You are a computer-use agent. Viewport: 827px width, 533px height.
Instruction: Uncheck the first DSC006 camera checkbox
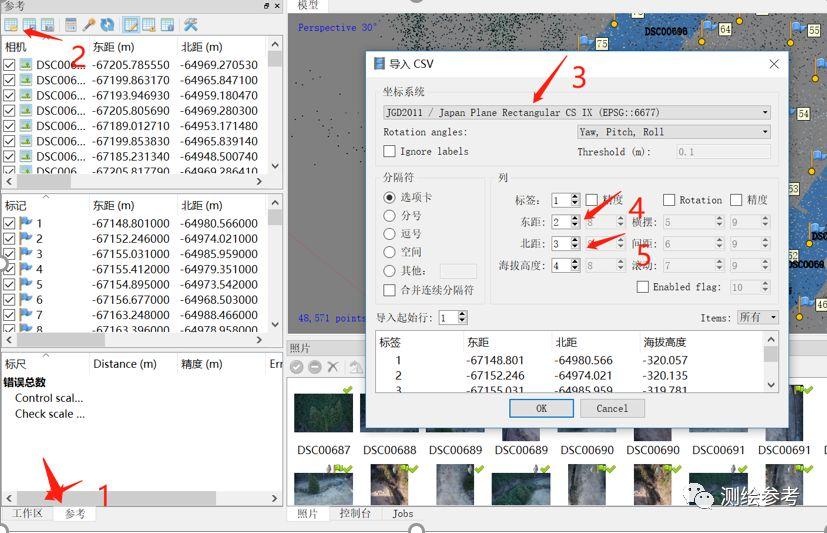click(x=9, y=65)
